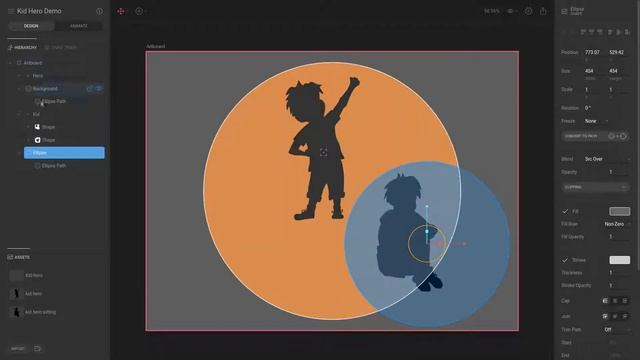Viewport: 640px width, 360px height.
Task: Open the settings icon in top toolbar
Action: (x=529, y=11)
